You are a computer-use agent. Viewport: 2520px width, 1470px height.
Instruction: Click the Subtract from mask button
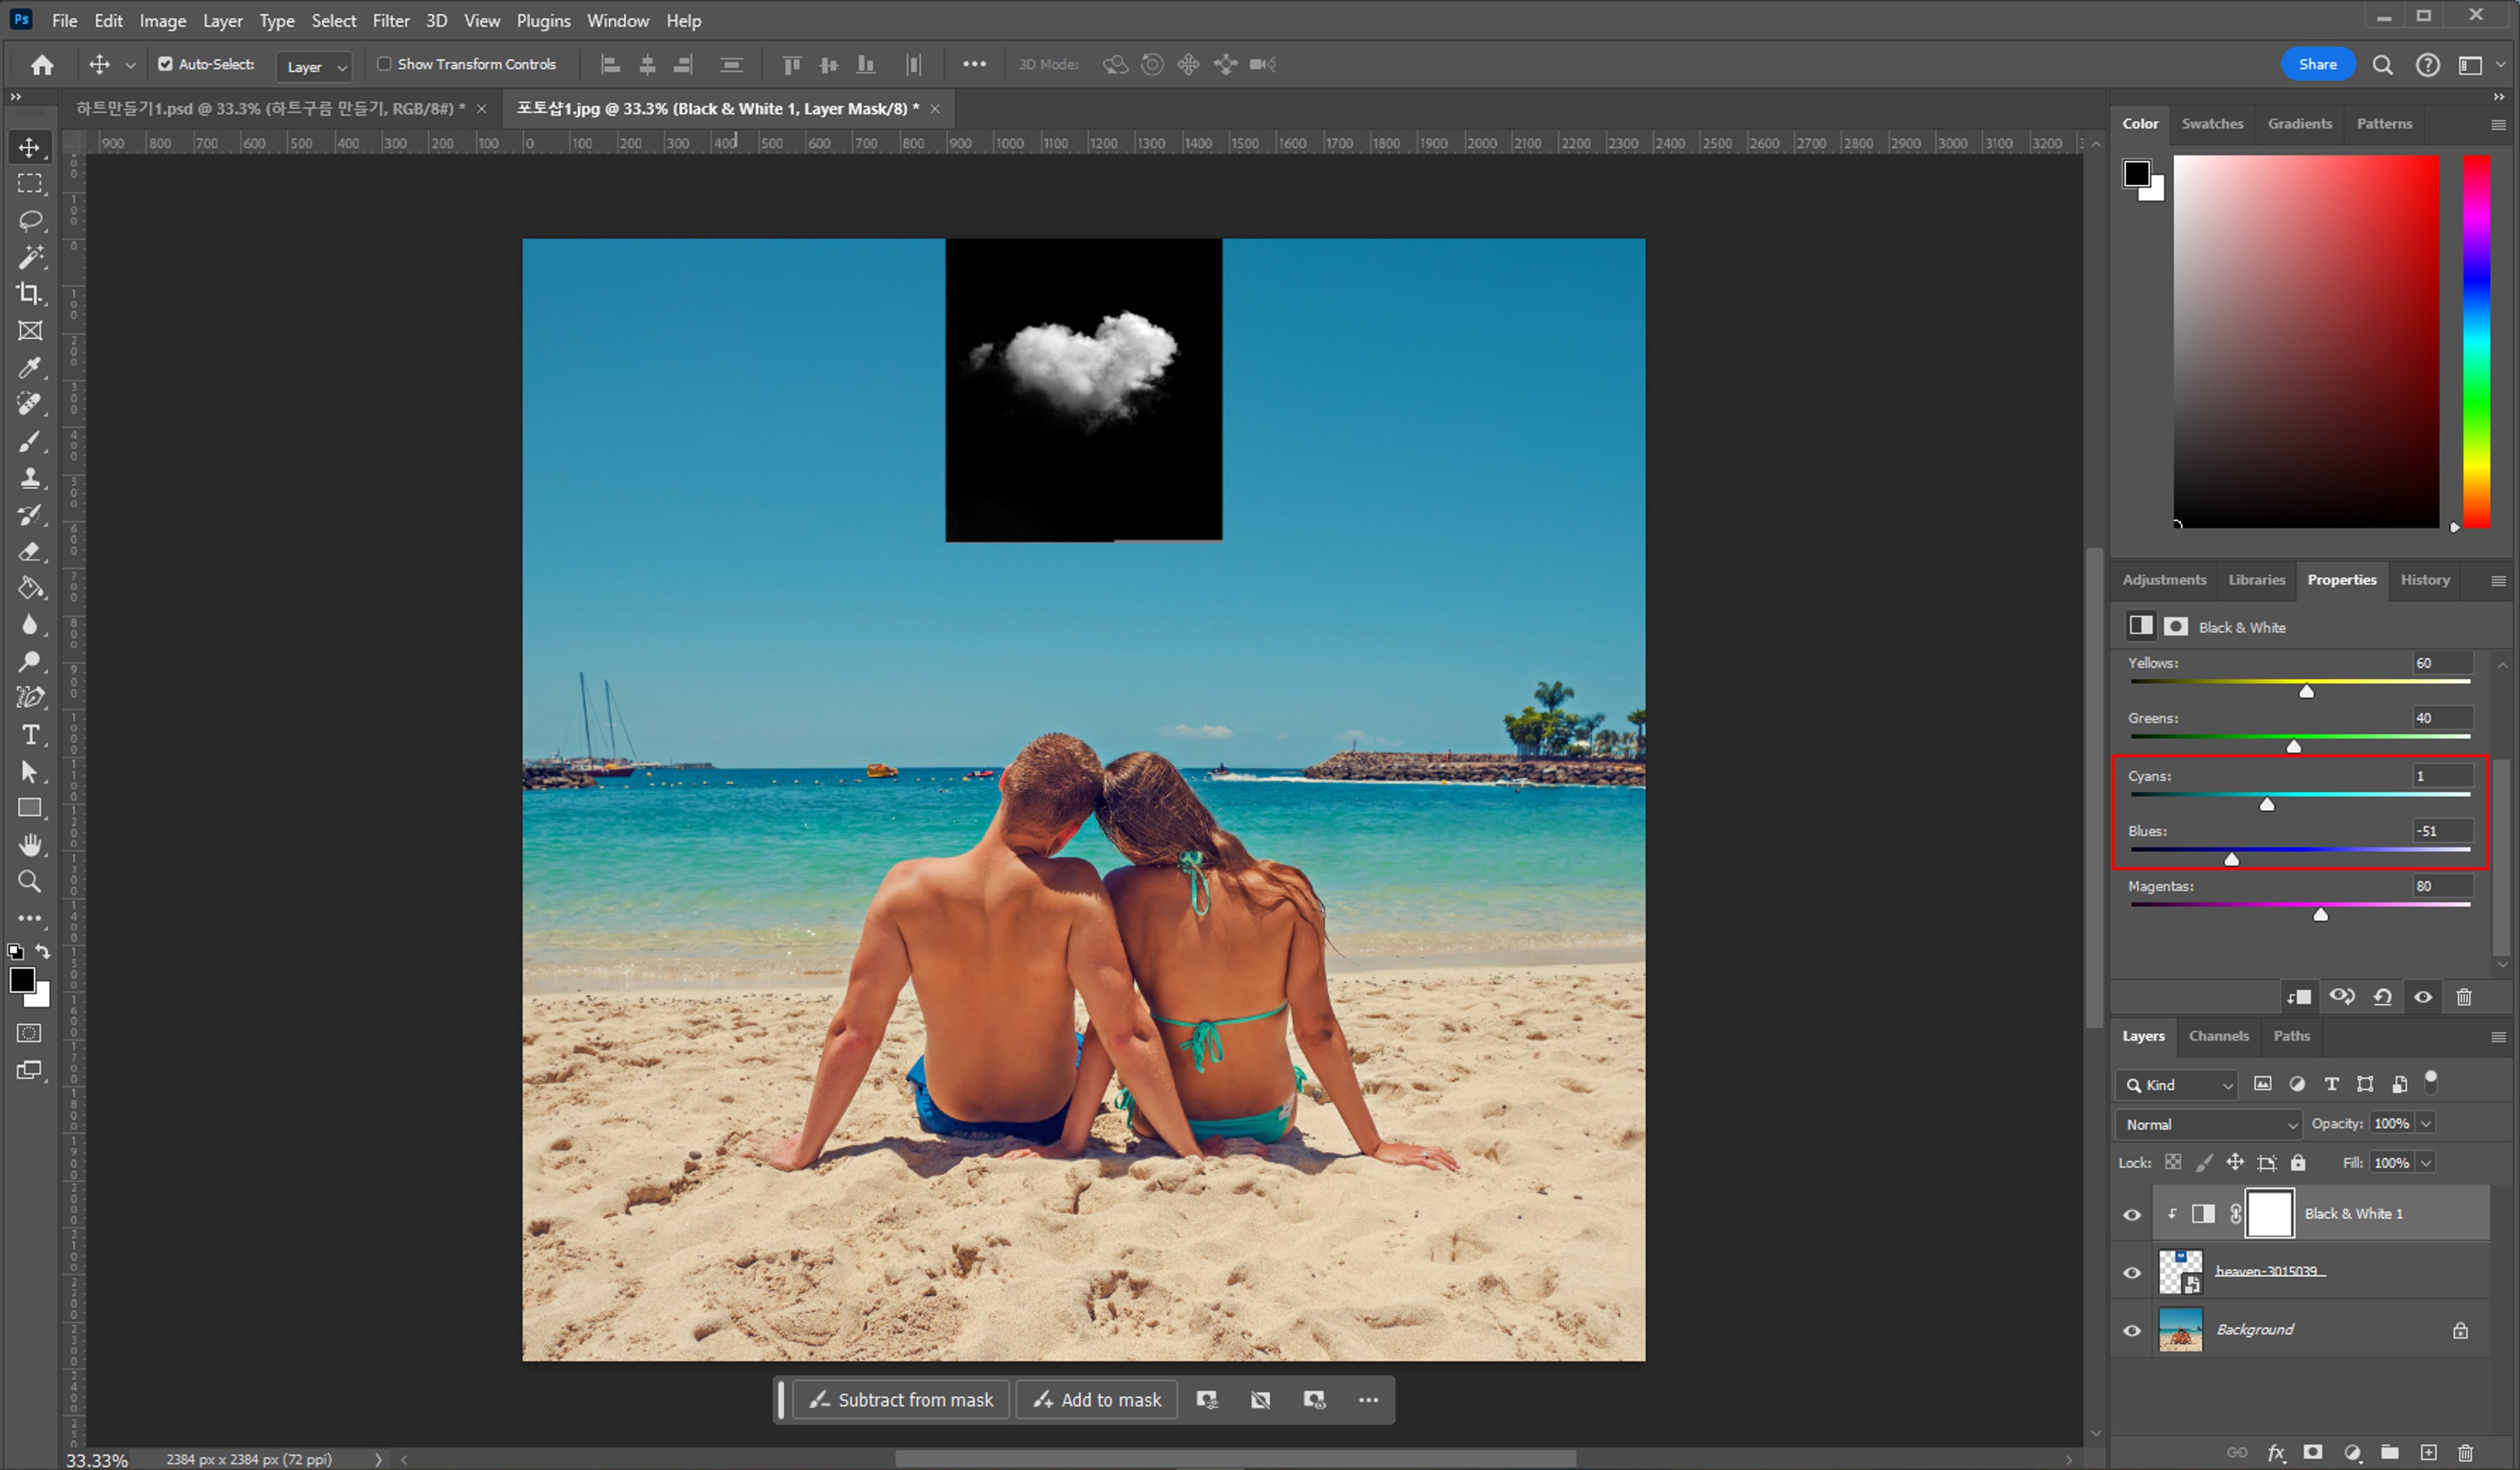click(901, 1400)
